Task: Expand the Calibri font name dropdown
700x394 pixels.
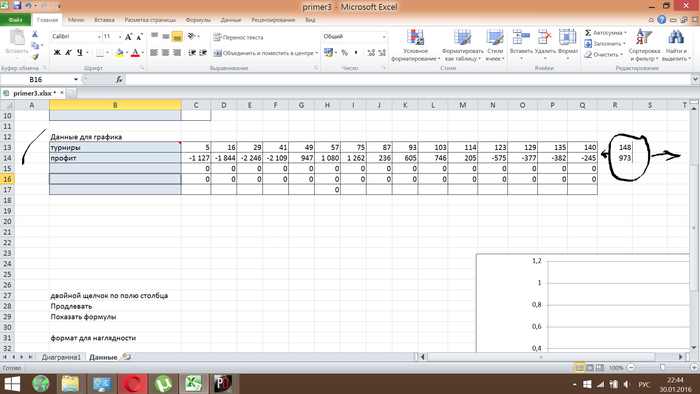Action: point(99,37)
